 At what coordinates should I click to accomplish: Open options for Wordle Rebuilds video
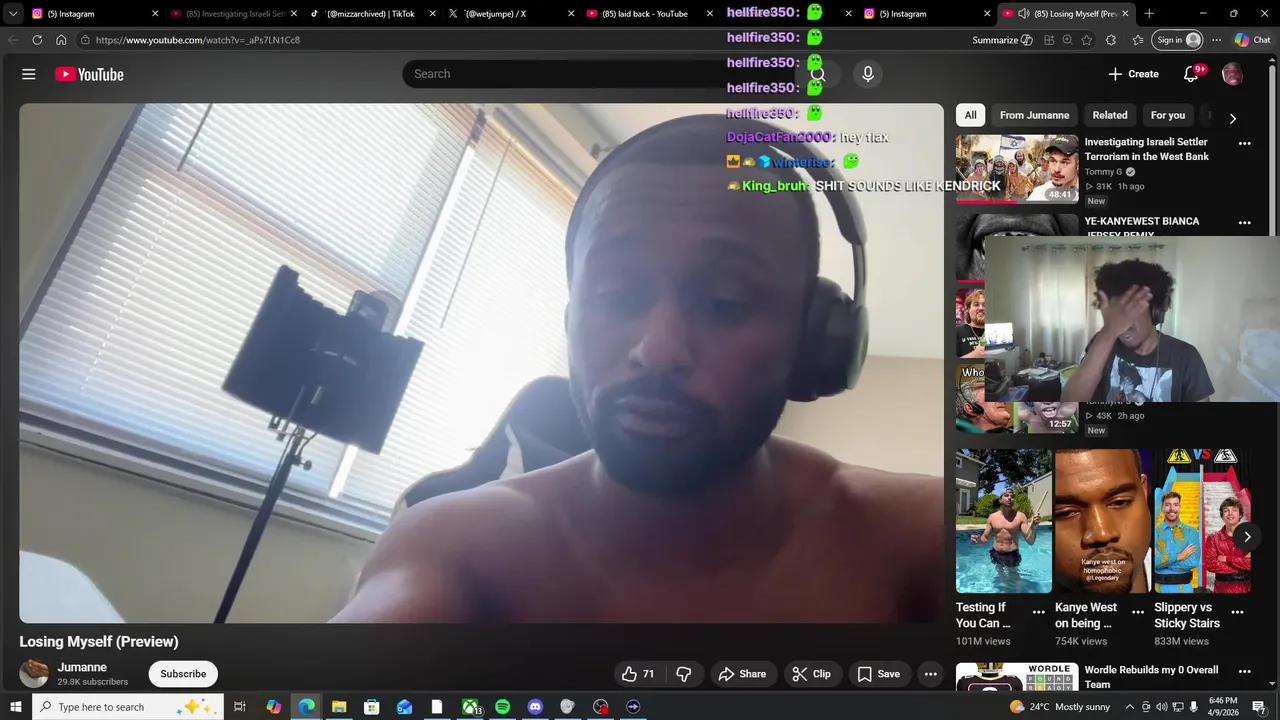[x=1245, y=671]
